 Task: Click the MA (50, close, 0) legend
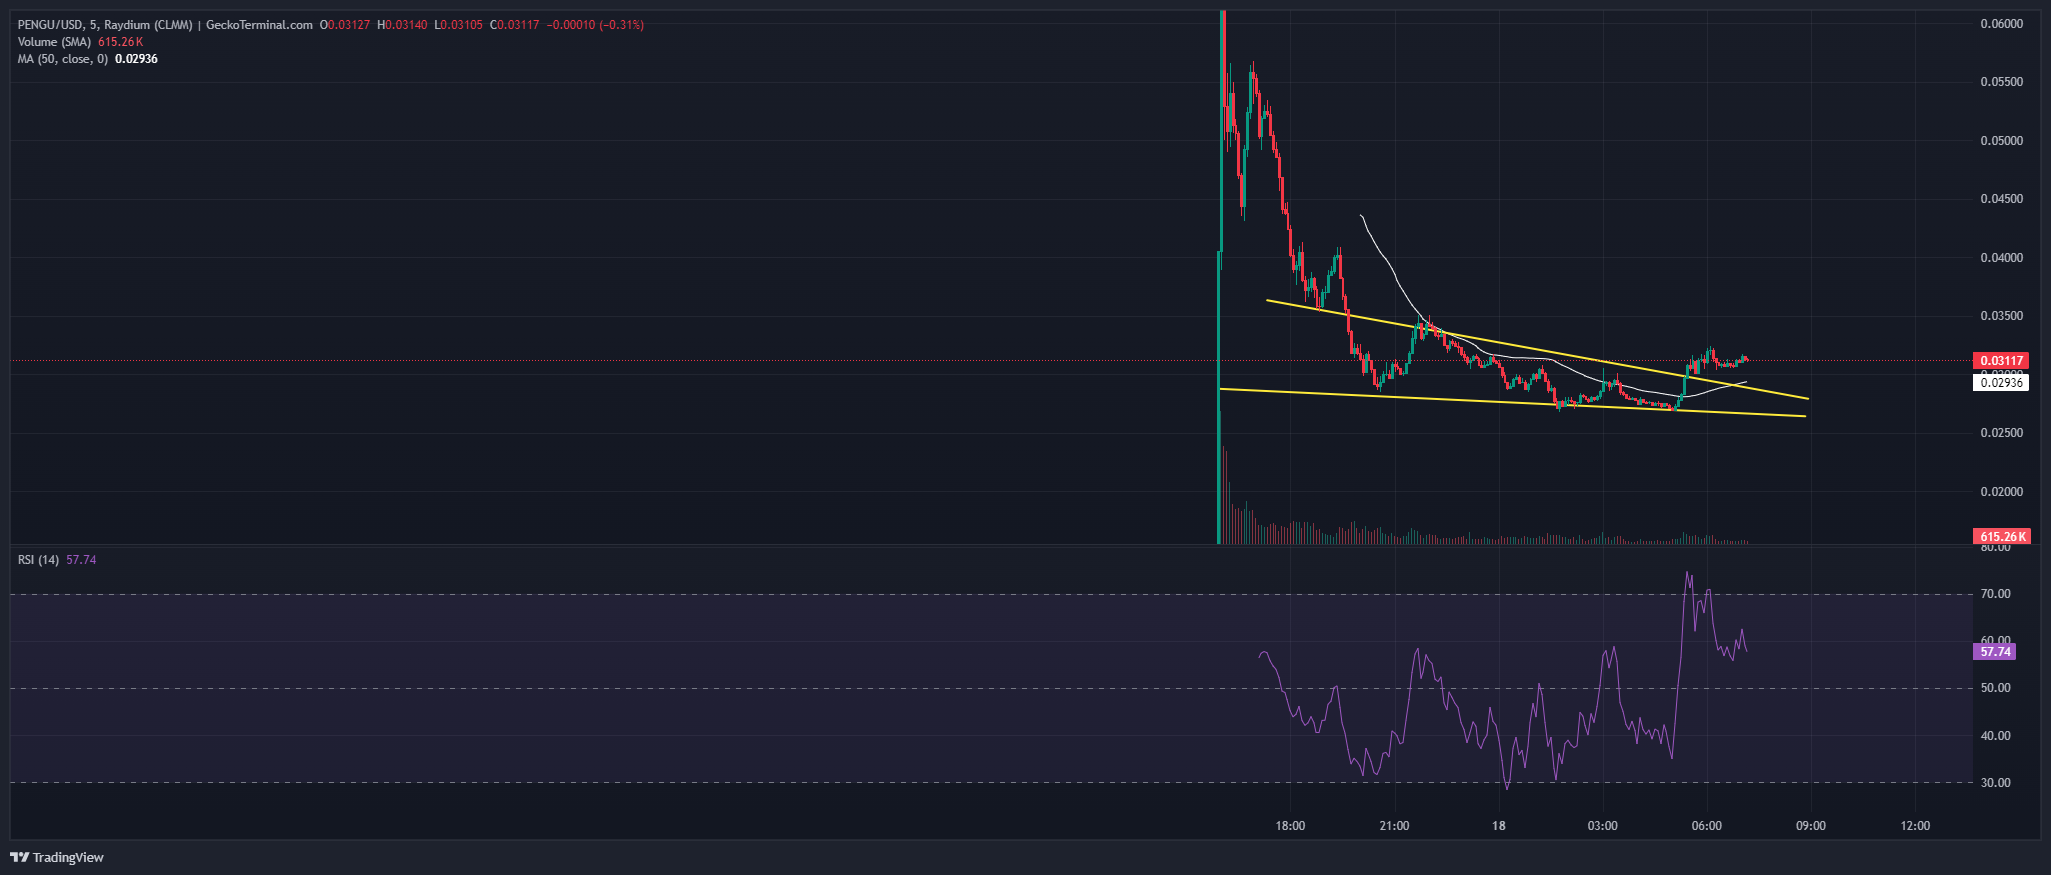pyautogui.click(x=62, y=59)
